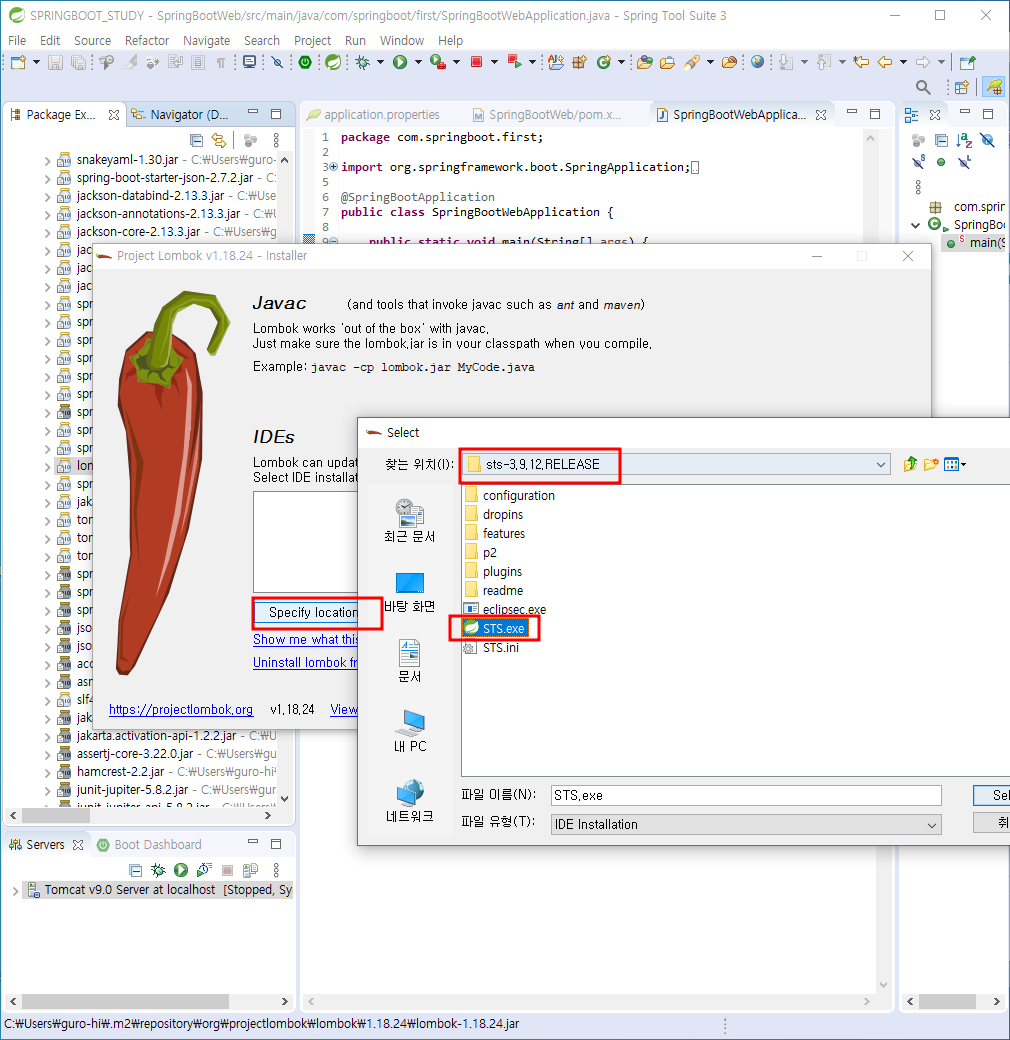Click Recent Documents (최근 문서) shortcut
This screenshot has height=1040, width=1010.
(x=409, y=521)
